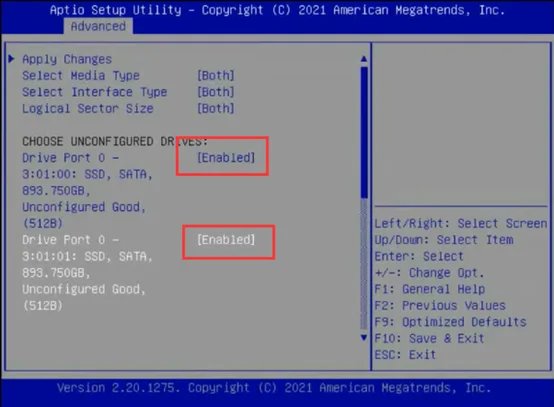The height and width of the screenshot is (407, 554).
Task: Click 'CHOOSE UNCONFIGURED DRIVES:' heading
Action: point(115,141)
